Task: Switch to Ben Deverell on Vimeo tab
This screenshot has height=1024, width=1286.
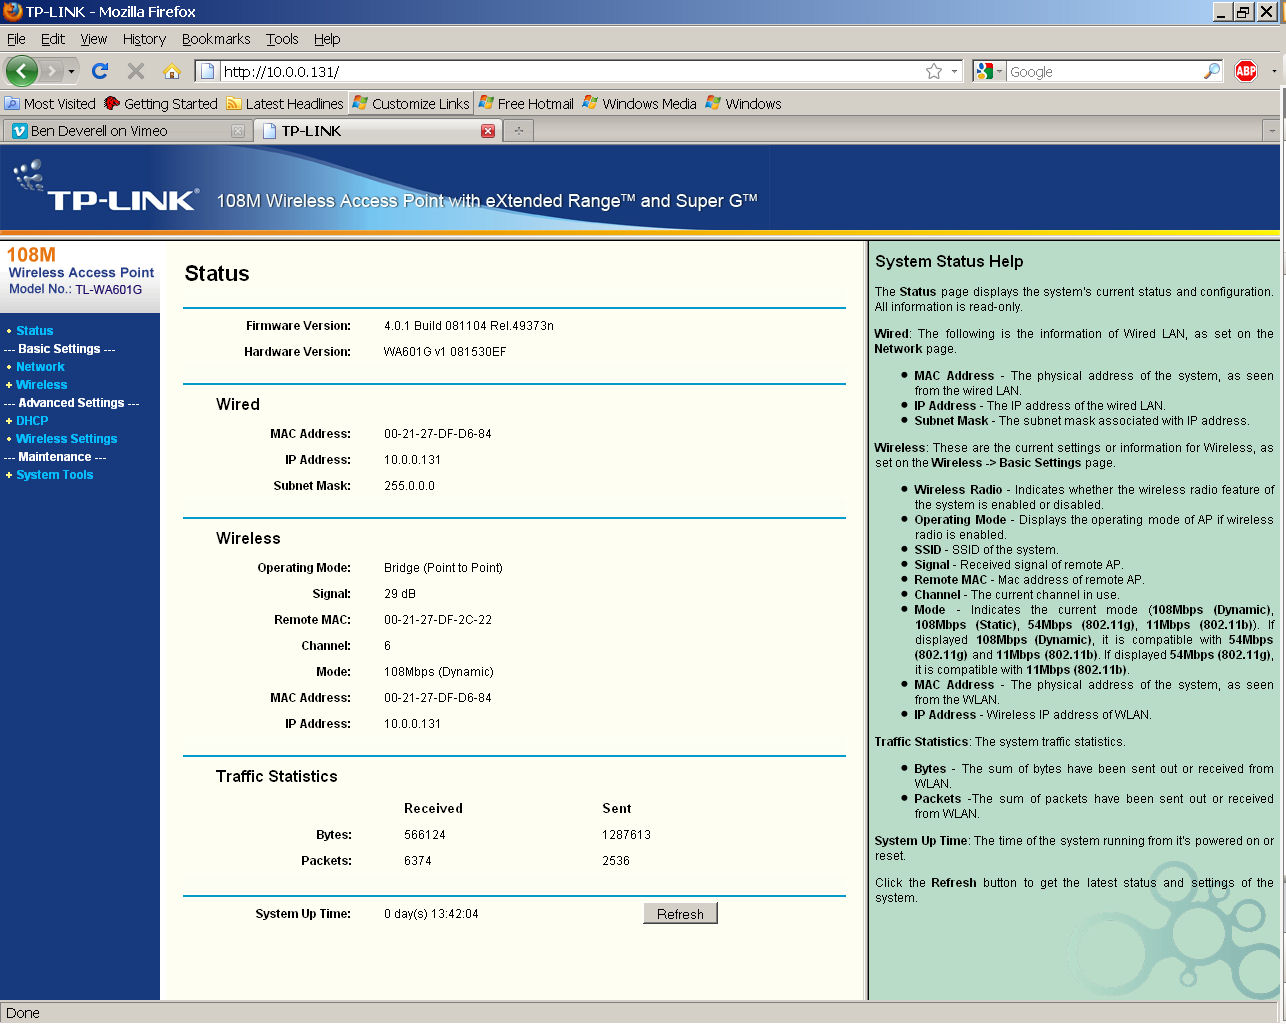Action: pyautogui.click(x=99, y=131)
